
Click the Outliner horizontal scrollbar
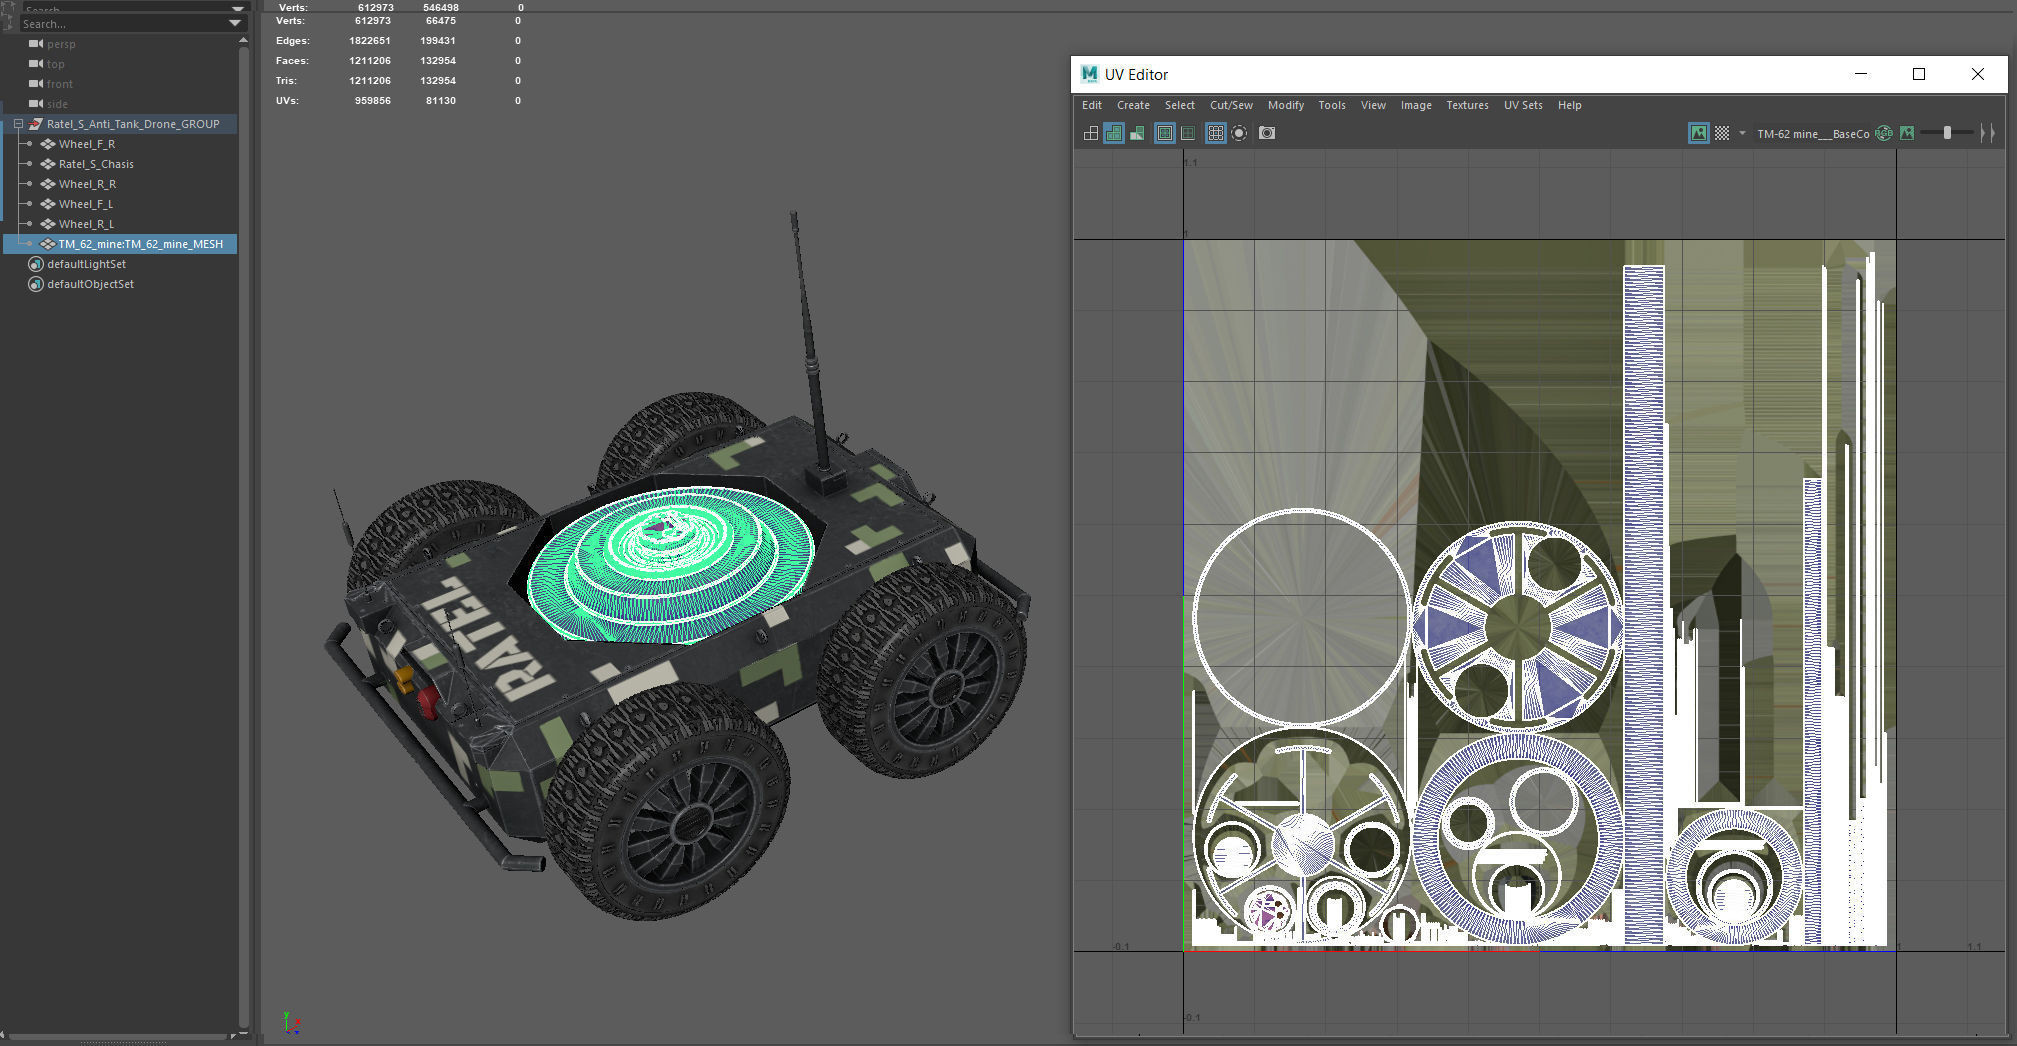(120, 1036)
